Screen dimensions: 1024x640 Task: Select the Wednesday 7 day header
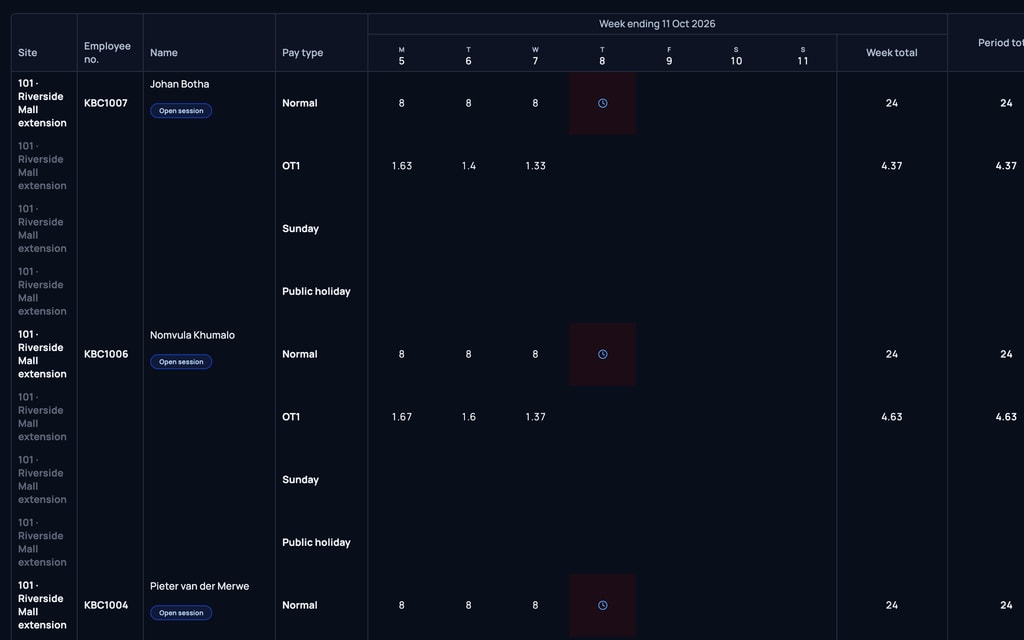[536, 56]
